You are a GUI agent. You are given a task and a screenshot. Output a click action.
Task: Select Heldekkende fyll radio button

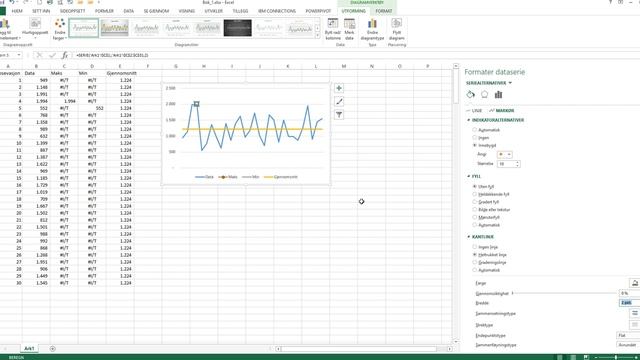(x=474, y=194)
